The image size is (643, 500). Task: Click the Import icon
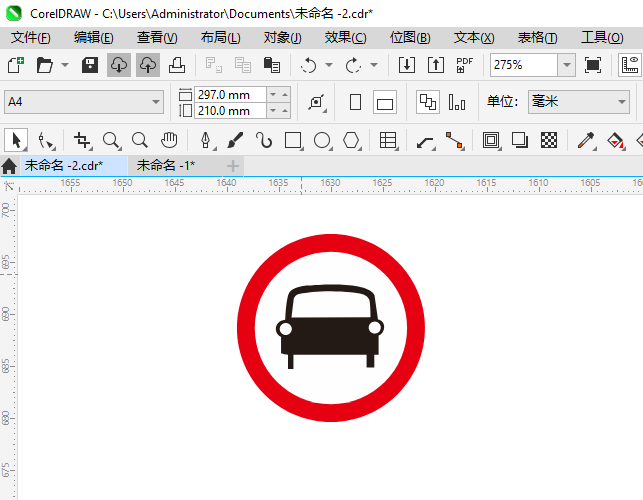click(x=407, y=65)
